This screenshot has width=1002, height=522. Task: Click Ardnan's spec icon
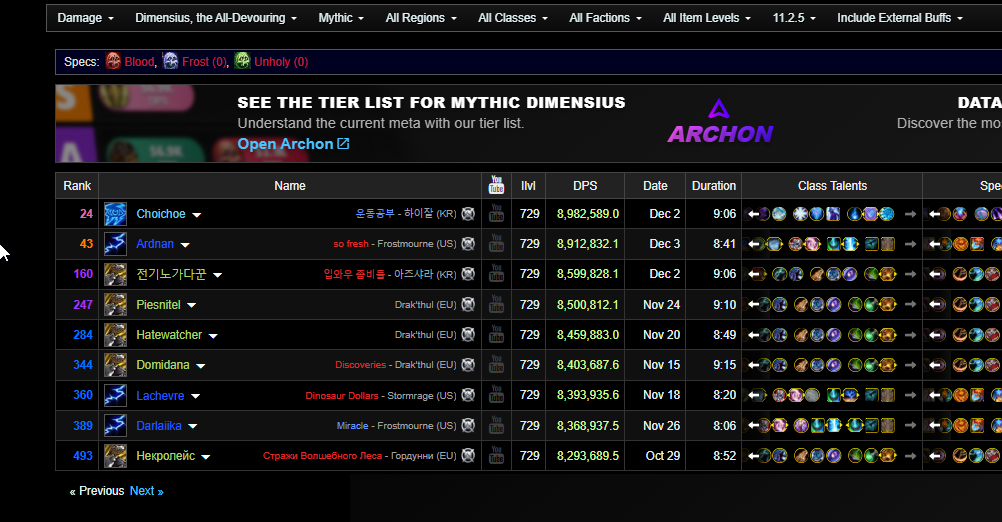tap(116, 244)
